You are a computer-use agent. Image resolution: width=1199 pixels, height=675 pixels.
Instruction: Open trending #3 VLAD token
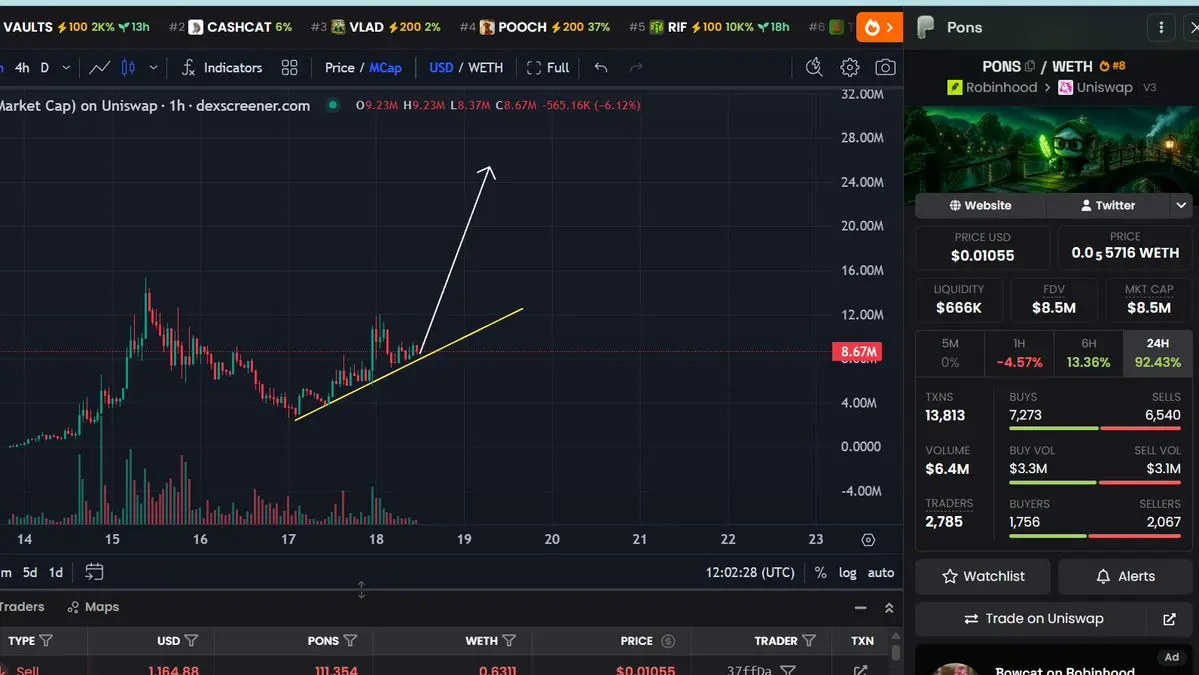point(375,28)
